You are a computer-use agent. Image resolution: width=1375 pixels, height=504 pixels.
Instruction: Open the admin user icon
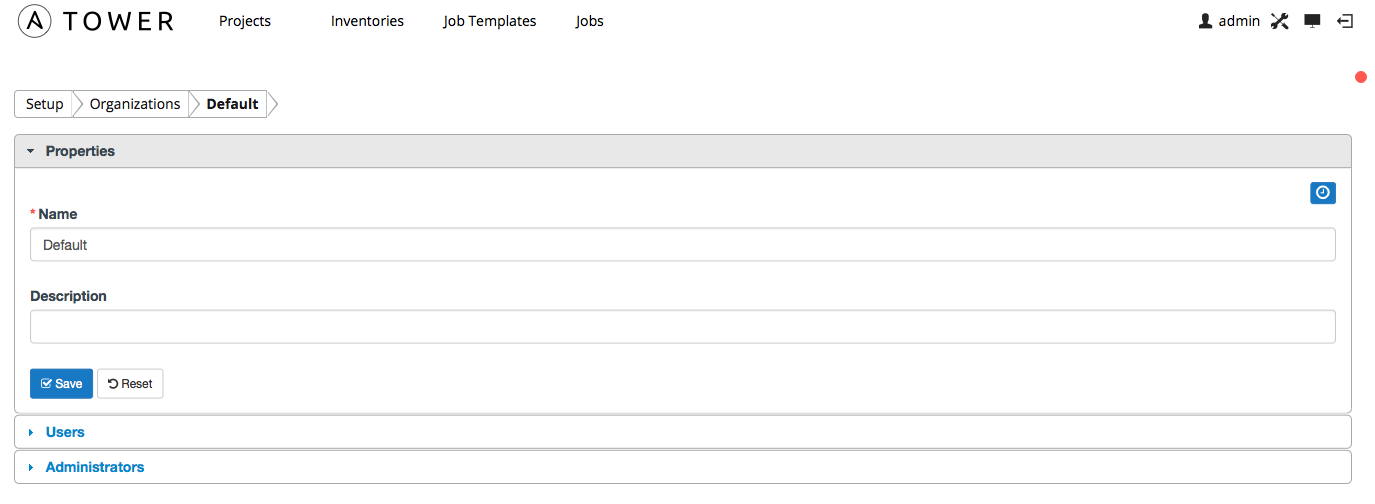point(1205,21)
